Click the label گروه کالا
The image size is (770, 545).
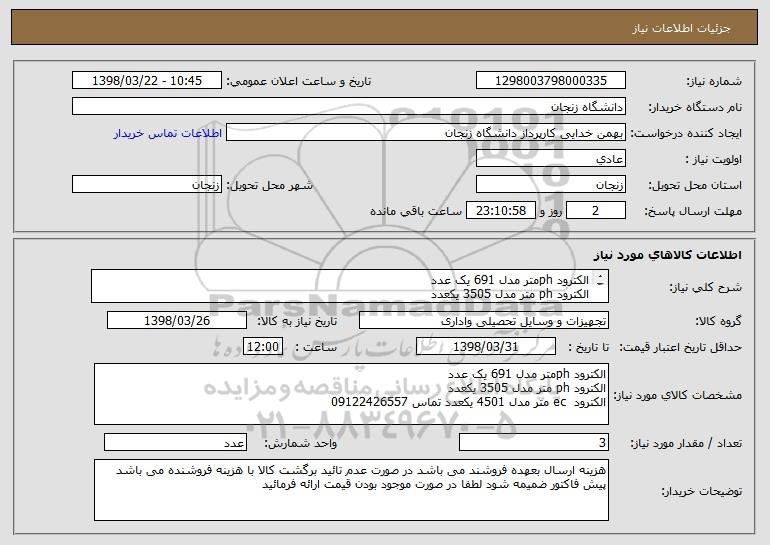point(718,322)
